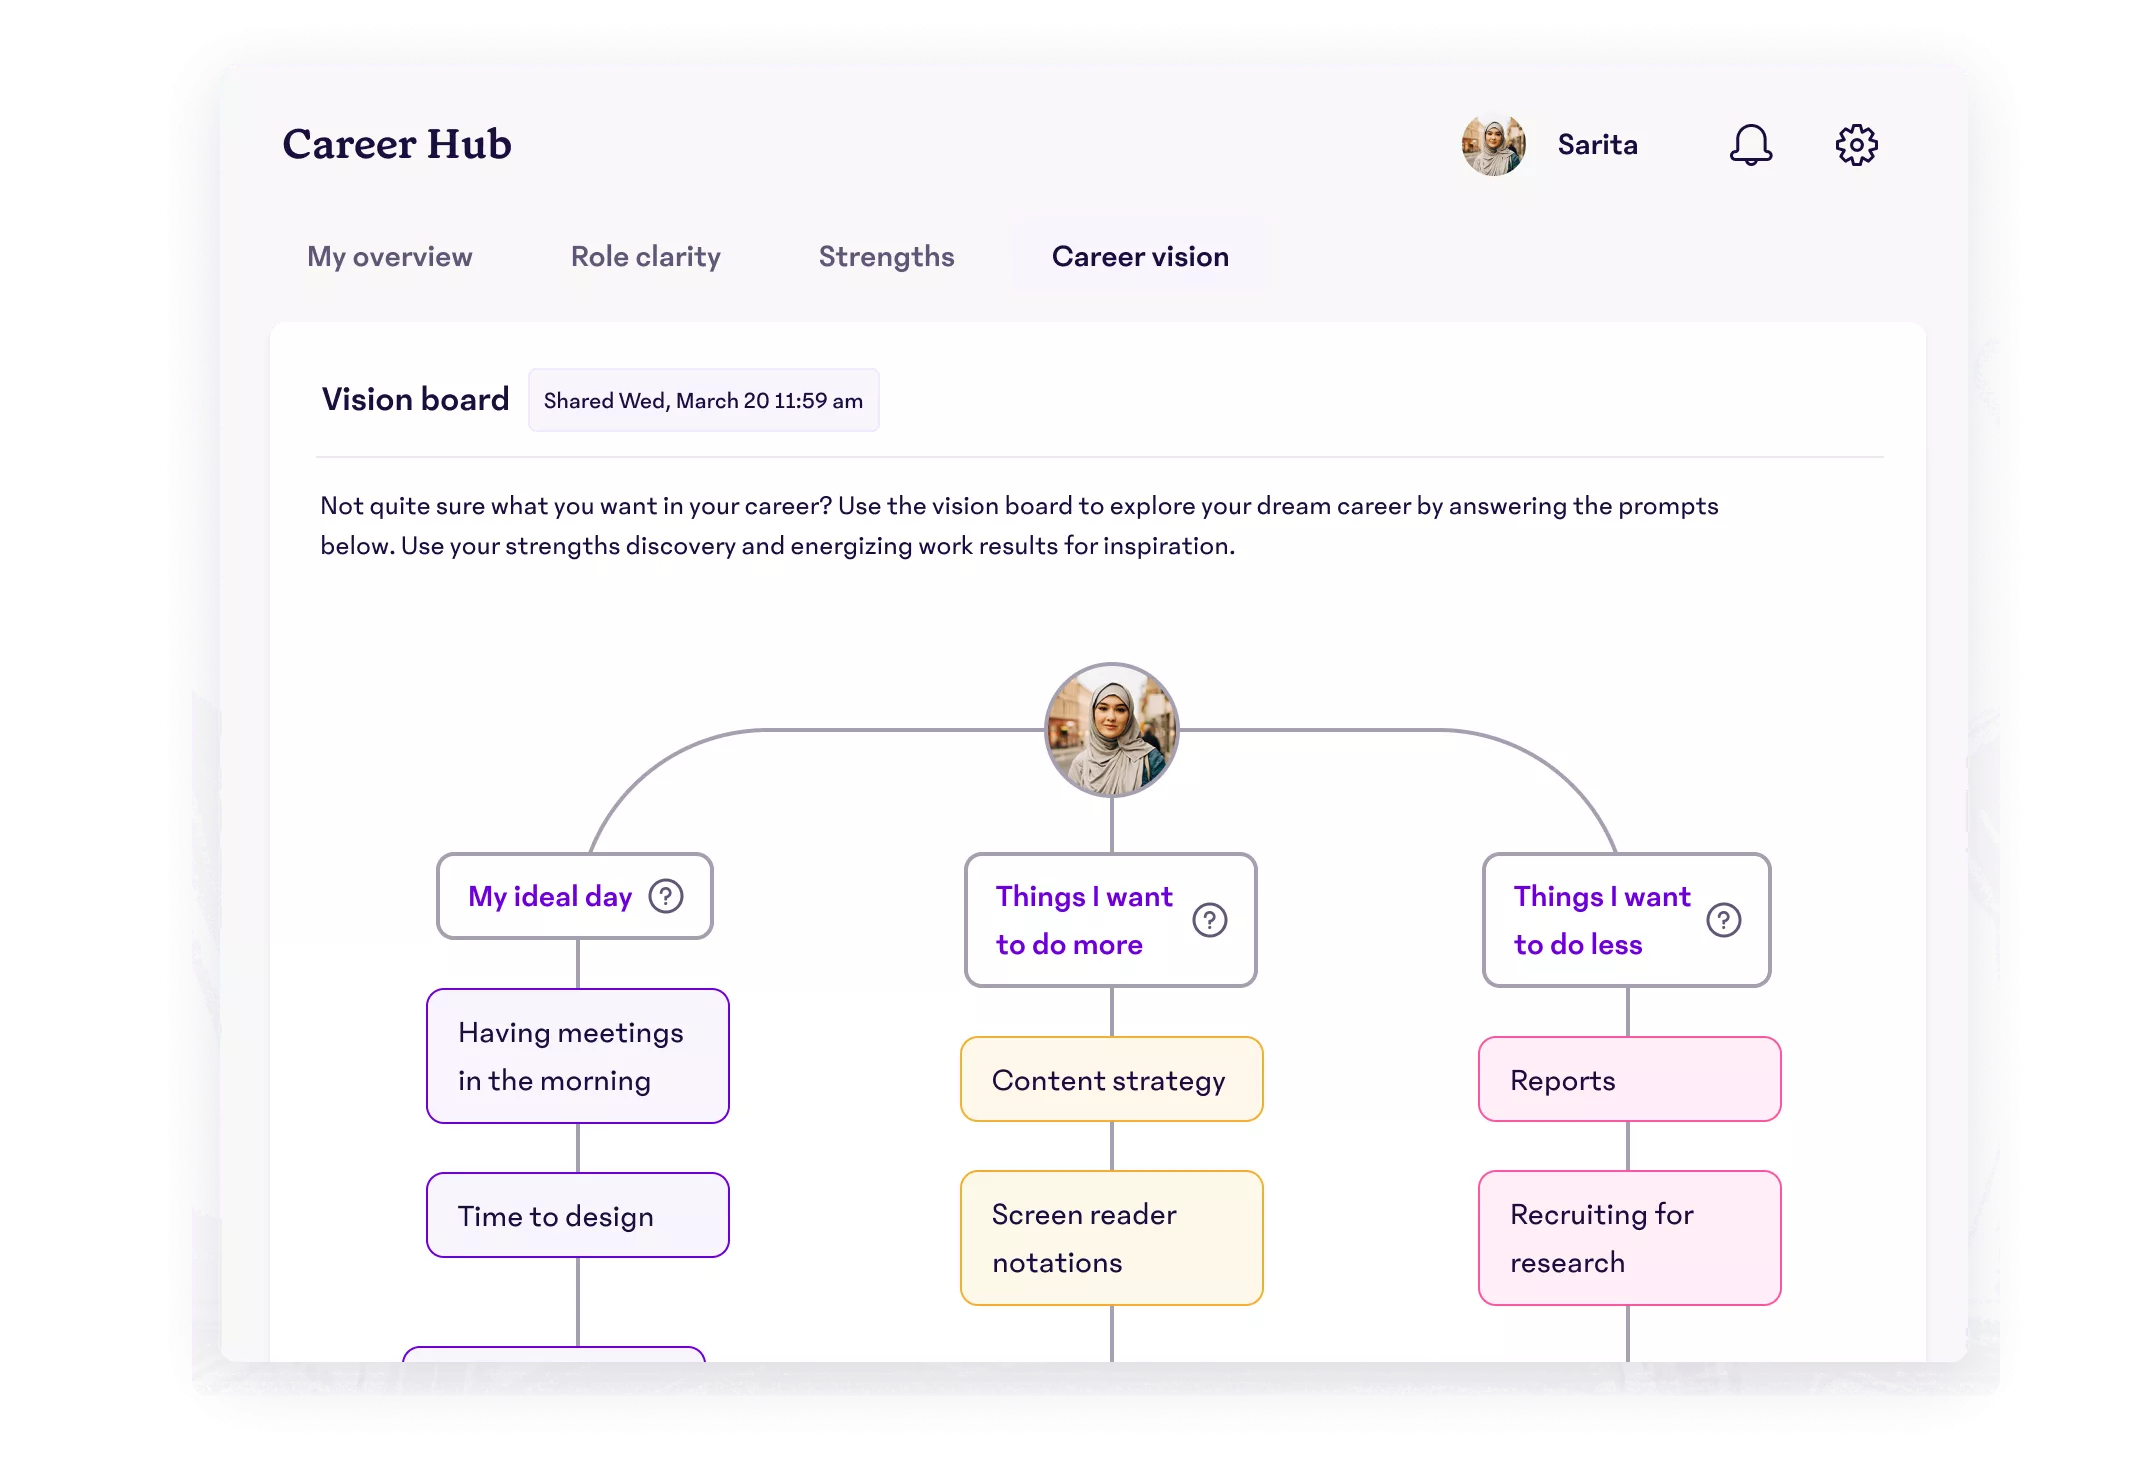The width and height of the screenshot is (2146, 1458).
Task: Click the Strengths tab
Action: pyautogui.click(x=887, y=255)
